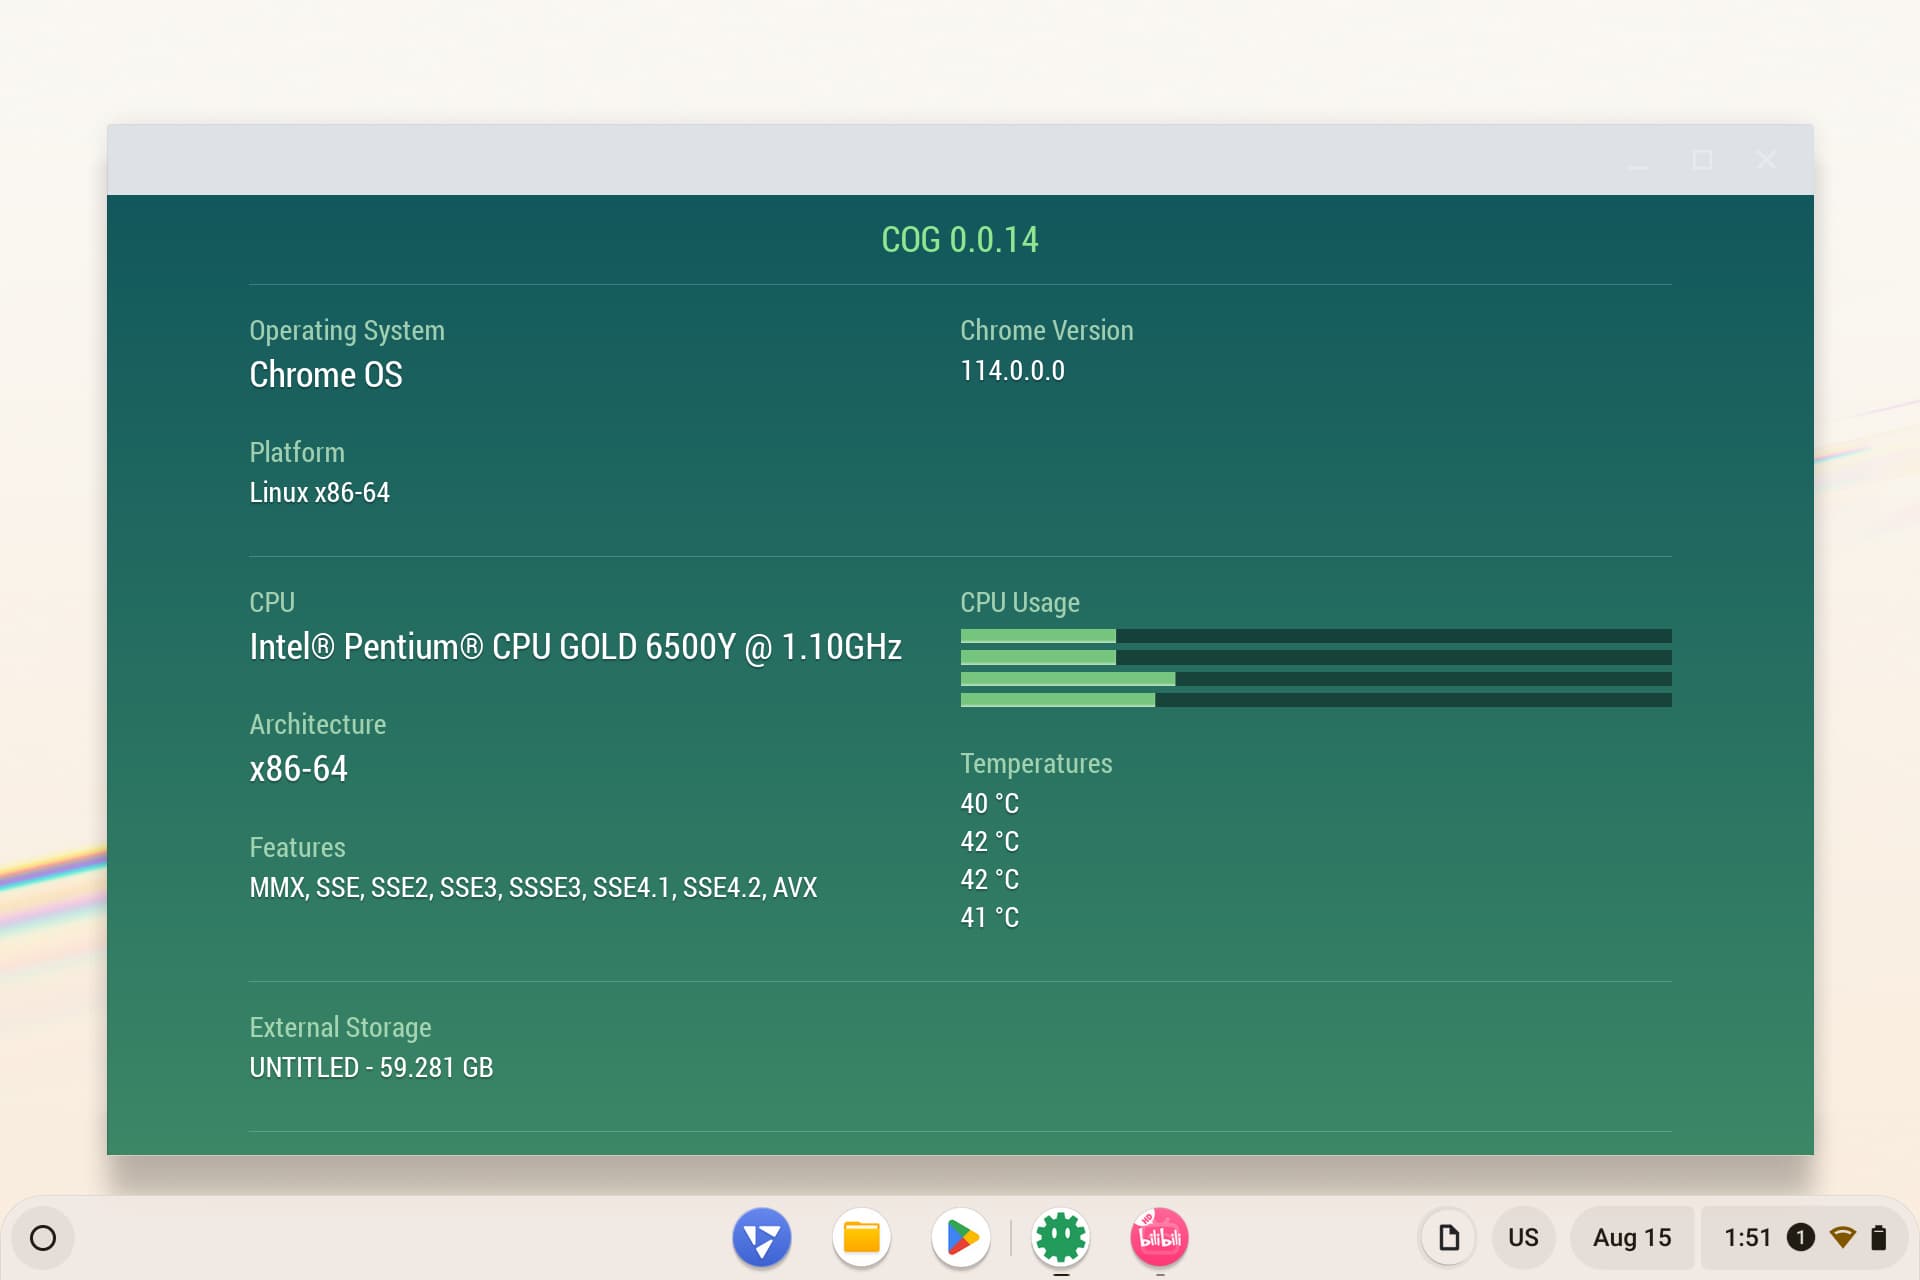Open the yellow Files app icon

click(861, 1237)
